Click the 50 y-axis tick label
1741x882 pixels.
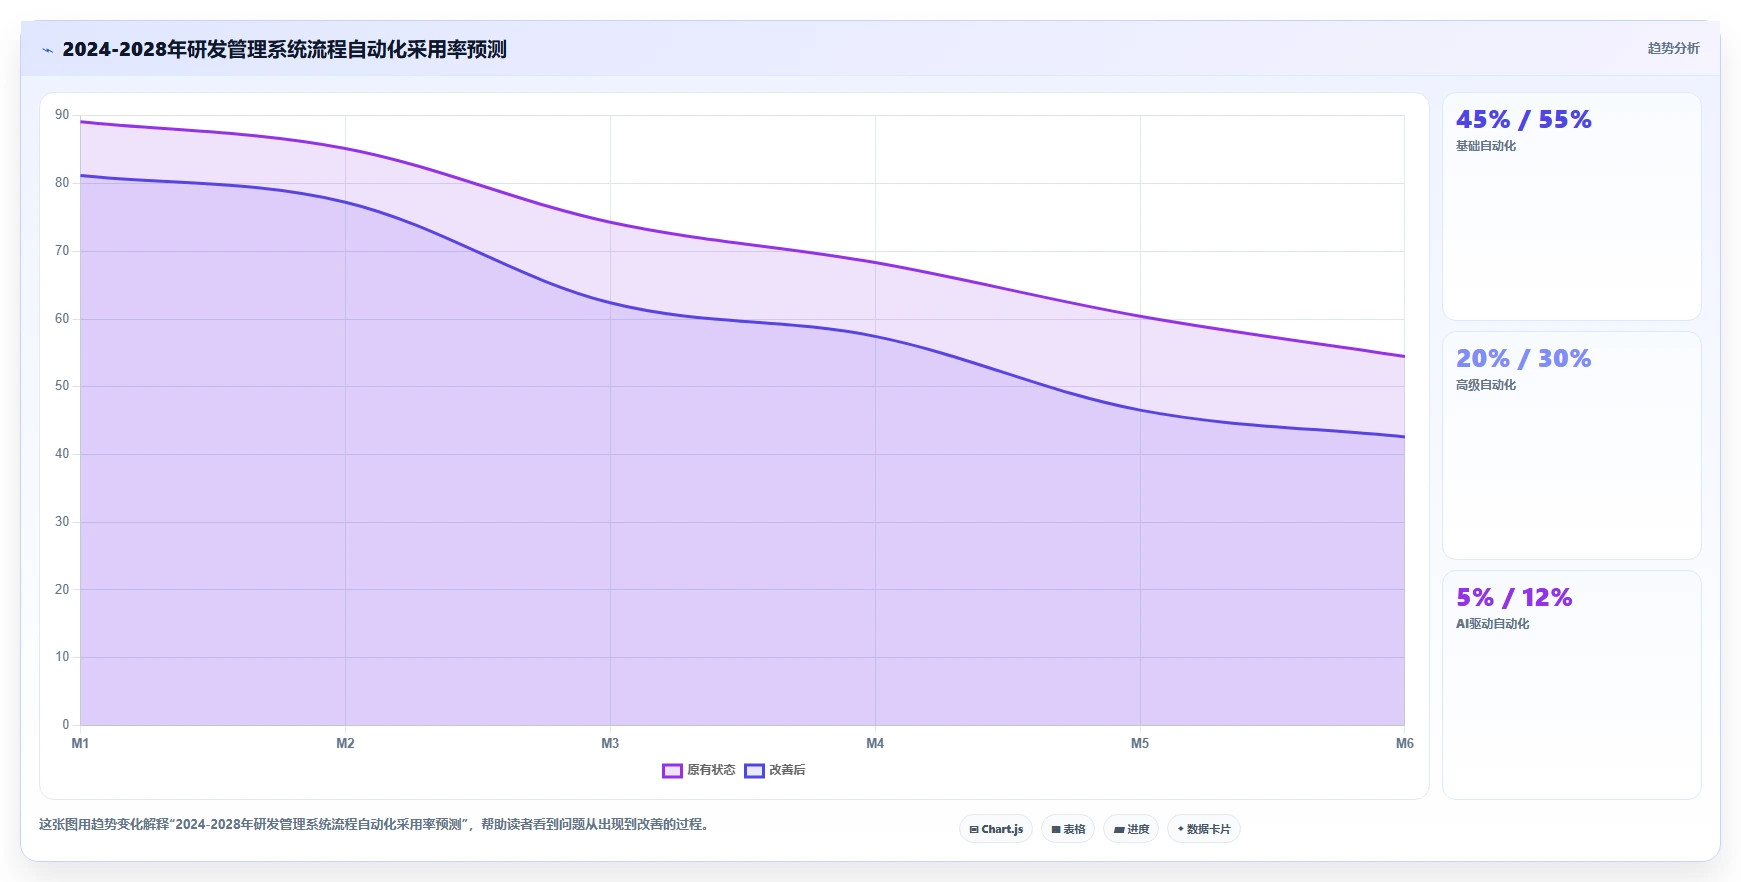click(x=62, y=386)
